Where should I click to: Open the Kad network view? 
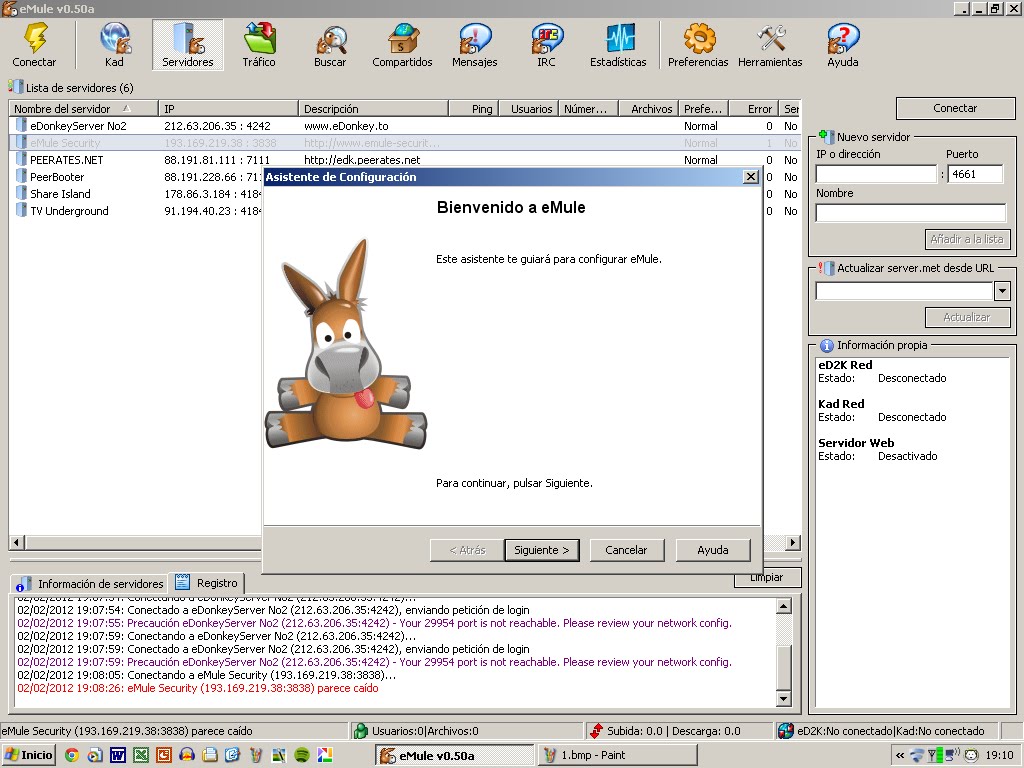pos(114,44)
